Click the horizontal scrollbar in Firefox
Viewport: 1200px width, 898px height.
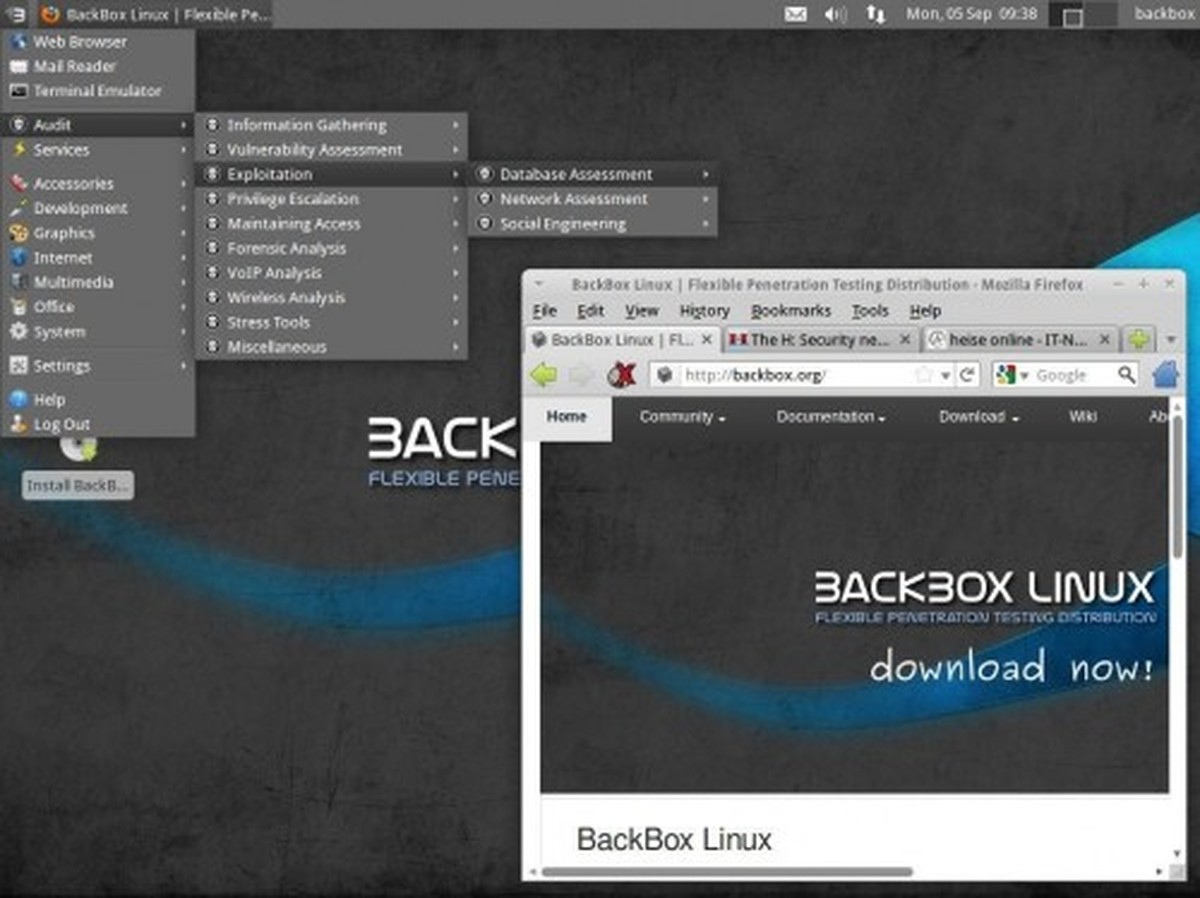(x=727, y=872)
